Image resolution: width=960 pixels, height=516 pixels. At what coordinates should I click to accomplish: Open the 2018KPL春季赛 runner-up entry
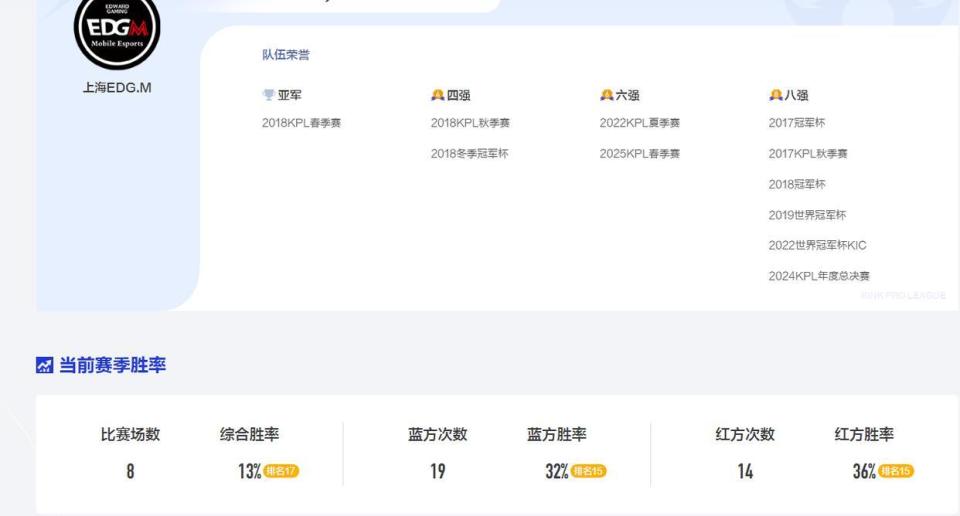[x=301, y=123]
